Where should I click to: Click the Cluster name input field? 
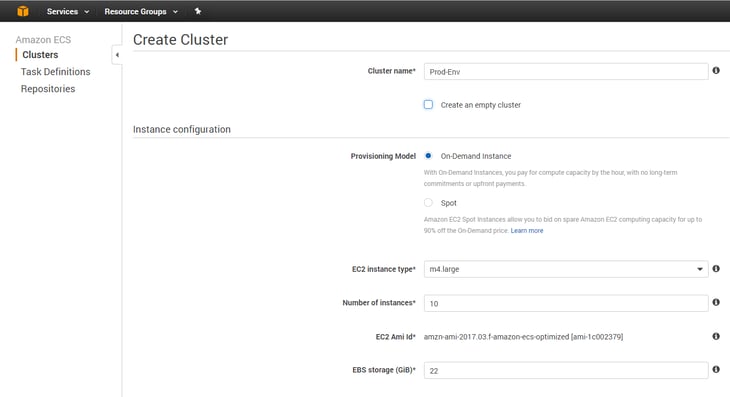pyautogui.click(x=566, y=72)
